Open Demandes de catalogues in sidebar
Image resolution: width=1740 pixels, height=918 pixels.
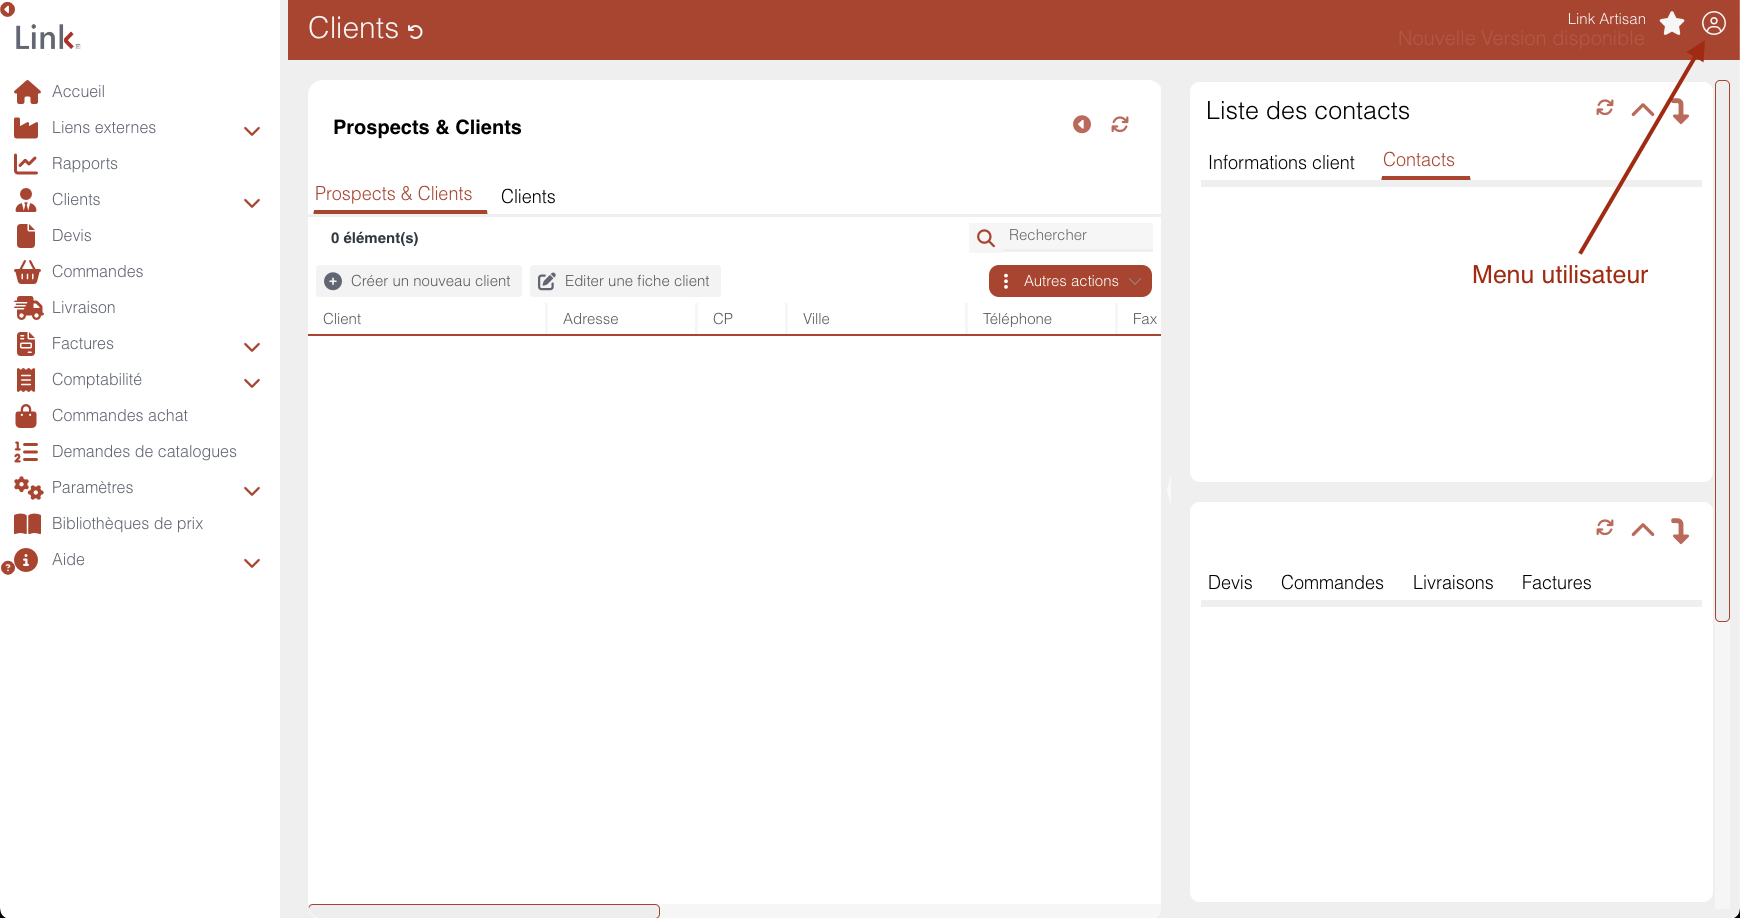(x=144, y=452)
